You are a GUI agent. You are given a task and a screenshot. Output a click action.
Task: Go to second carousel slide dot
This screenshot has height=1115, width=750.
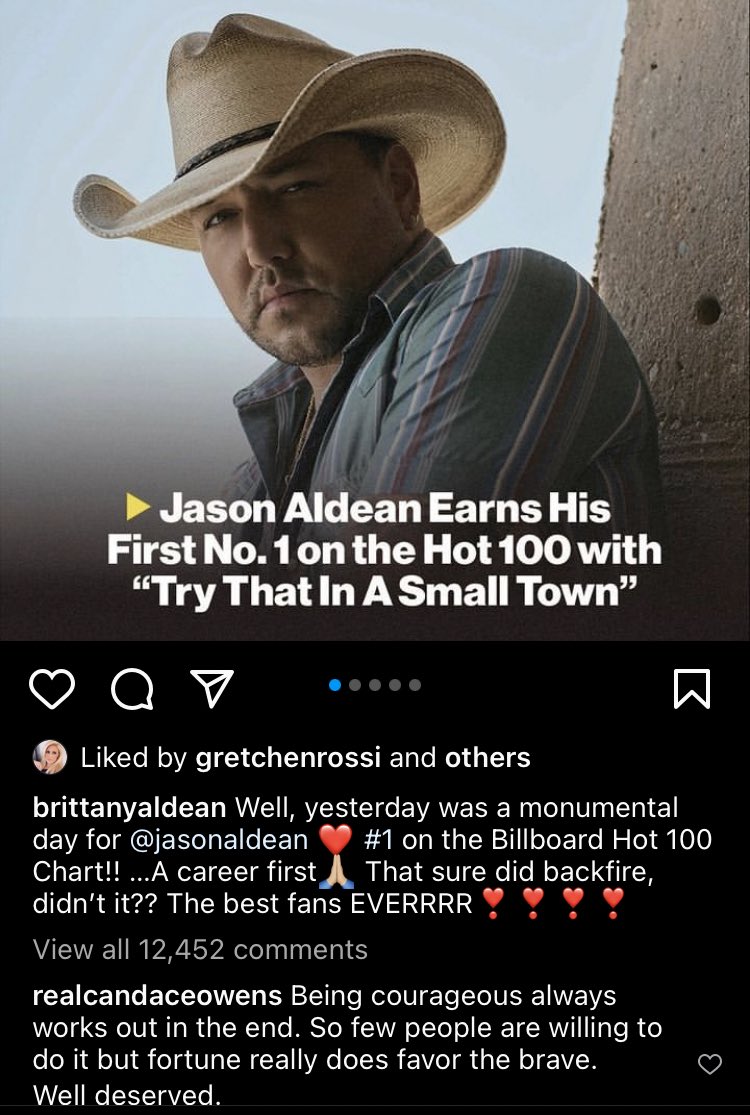(x=355, y=685)
